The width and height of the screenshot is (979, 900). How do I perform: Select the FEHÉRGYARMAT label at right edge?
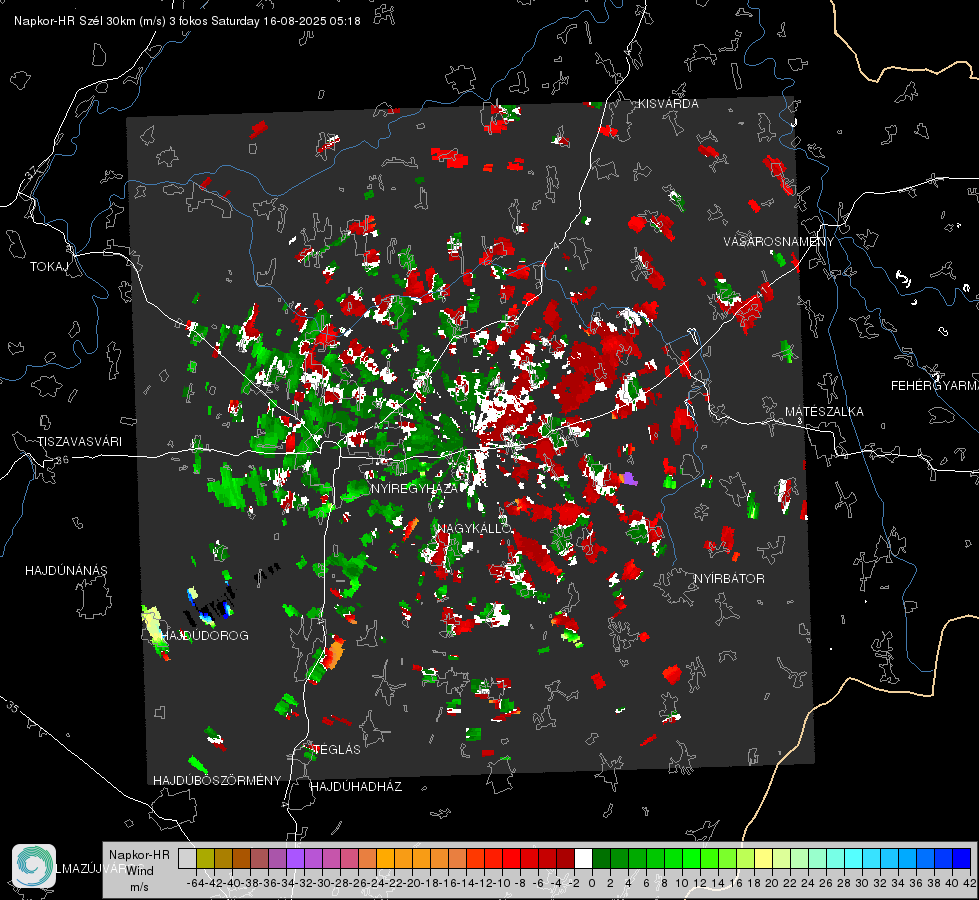point(935,386)
